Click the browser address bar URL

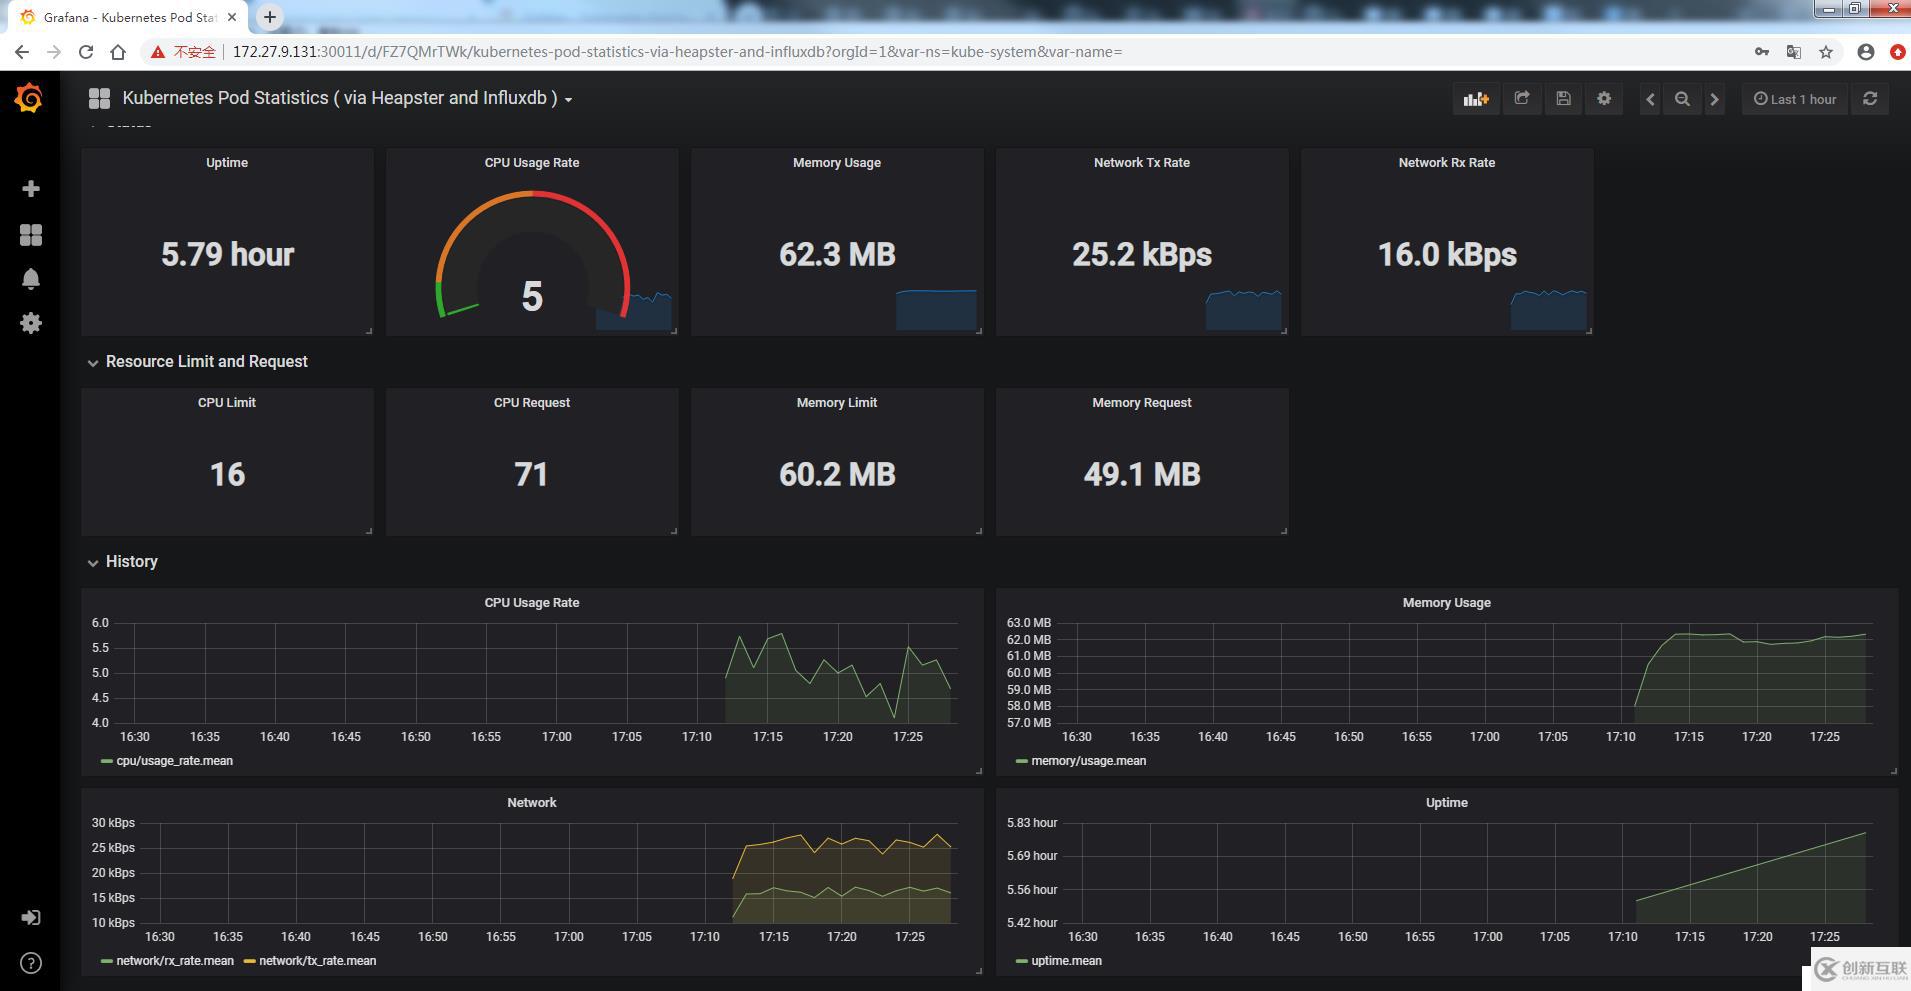pyautogui.click(x=676, y=52)
